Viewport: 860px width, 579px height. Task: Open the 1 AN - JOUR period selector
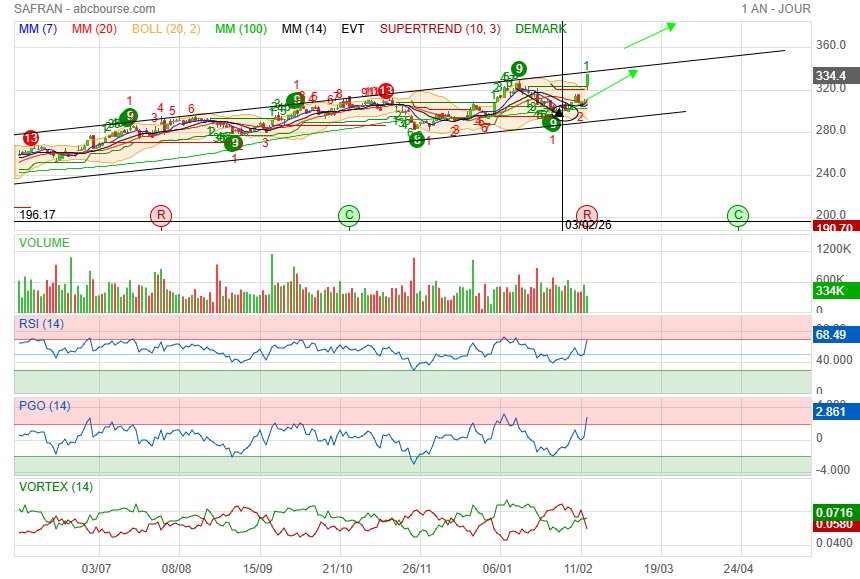click(776, 9)
